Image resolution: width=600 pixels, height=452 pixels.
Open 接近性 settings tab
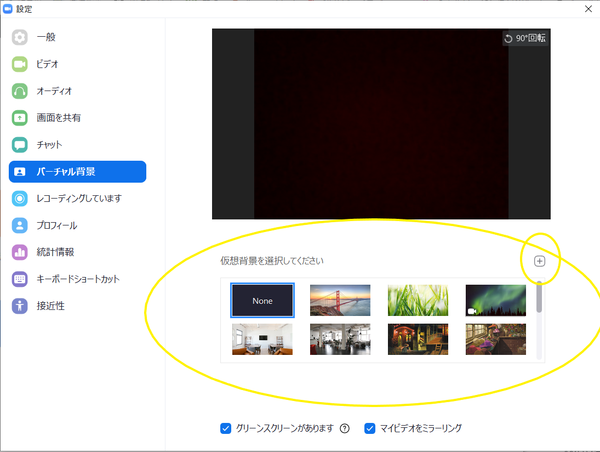pos(77,306)
